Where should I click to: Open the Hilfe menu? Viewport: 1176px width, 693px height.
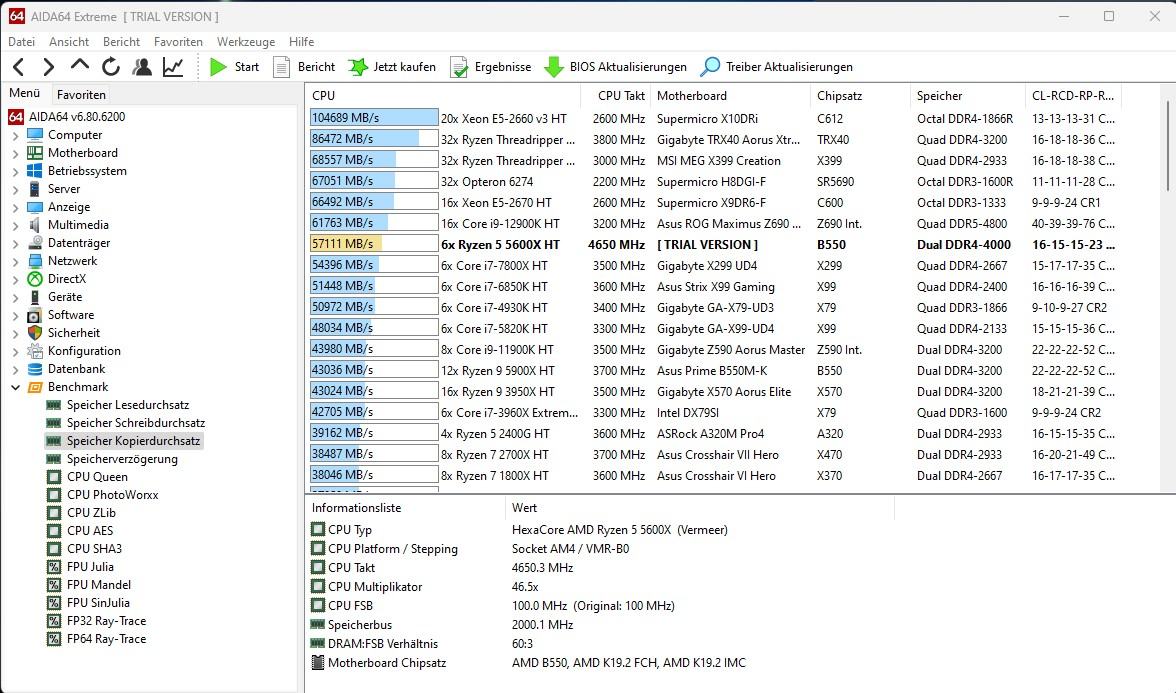point(302,42)
